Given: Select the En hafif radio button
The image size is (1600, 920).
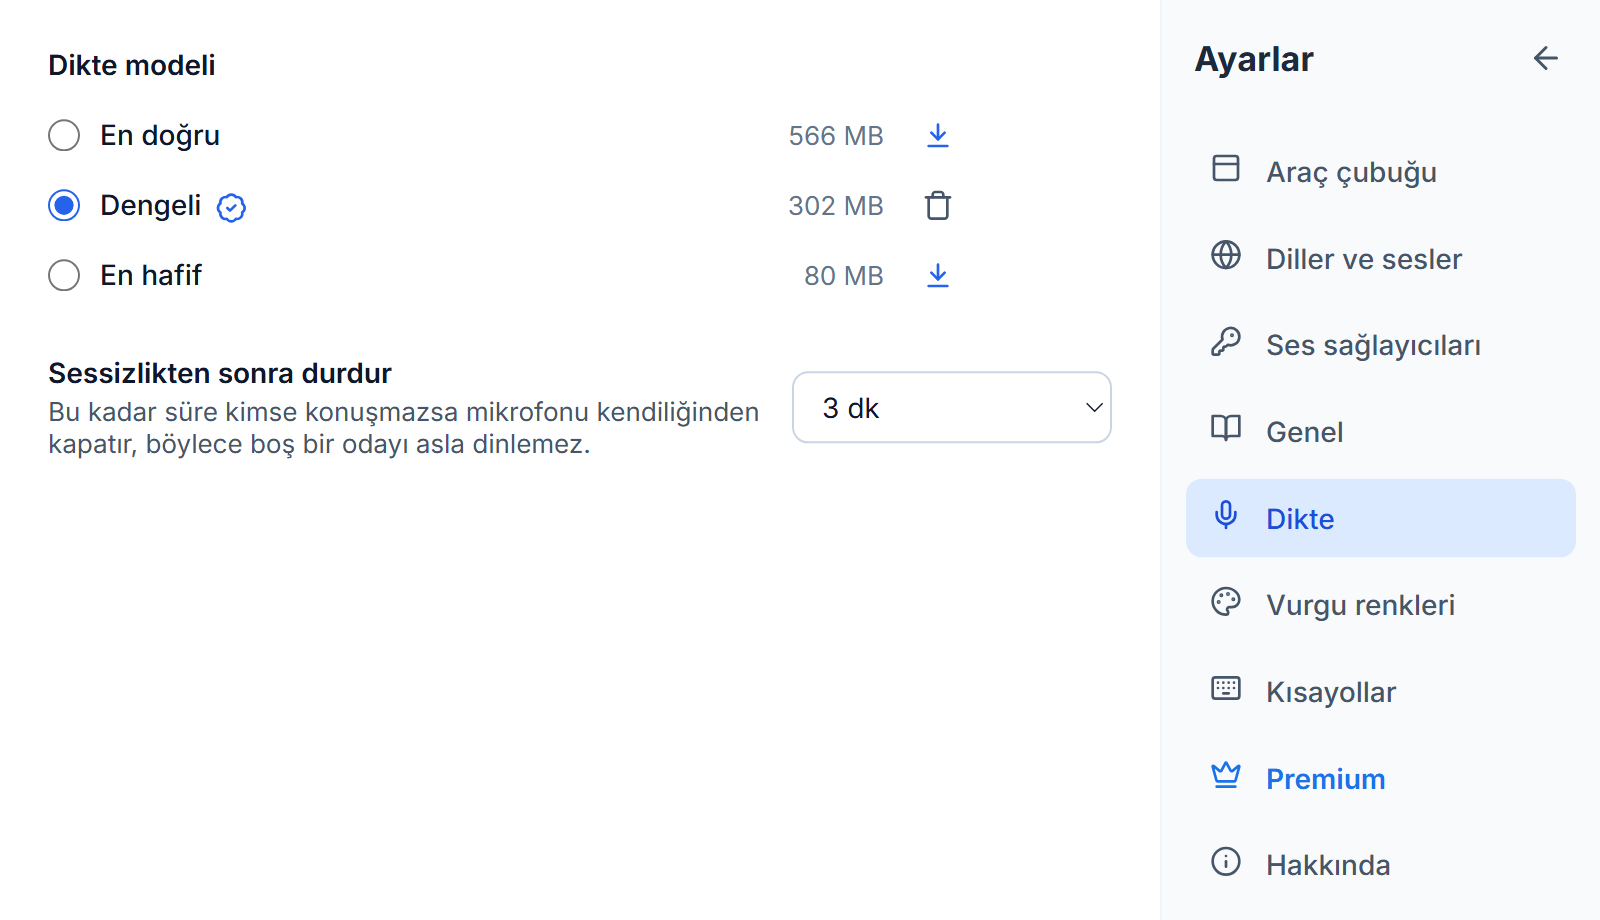Looking at the screenshot, I should (x=64, y=275).
